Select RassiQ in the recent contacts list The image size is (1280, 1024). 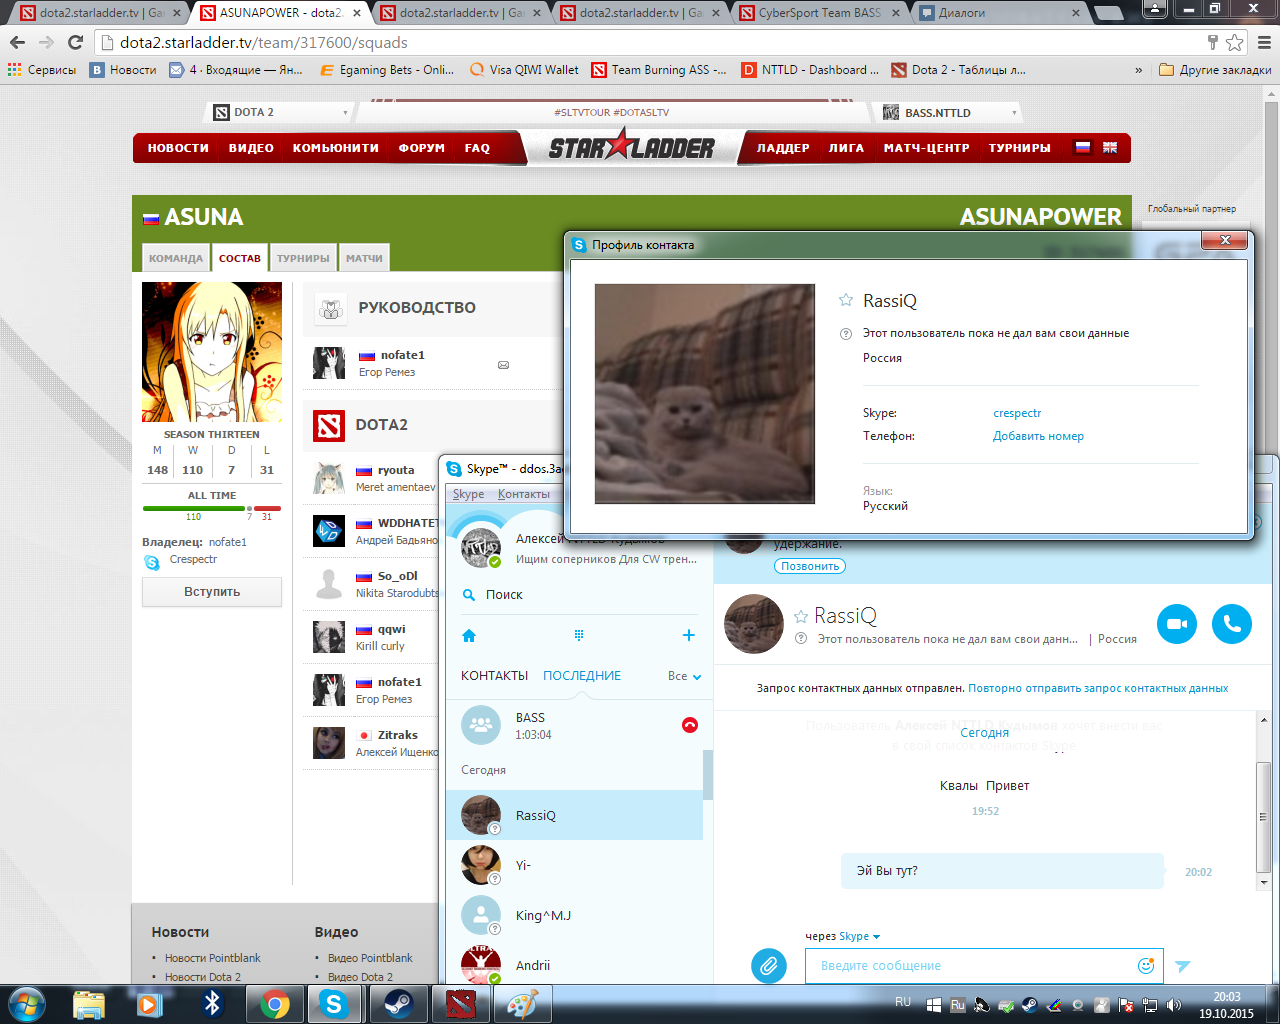click(x=574, y=815)
